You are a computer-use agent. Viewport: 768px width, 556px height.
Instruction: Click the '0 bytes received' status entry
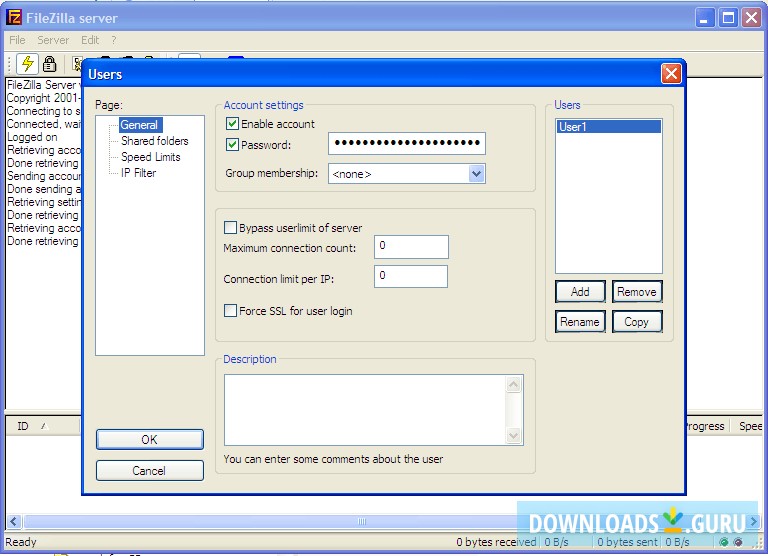pos(496,542)
